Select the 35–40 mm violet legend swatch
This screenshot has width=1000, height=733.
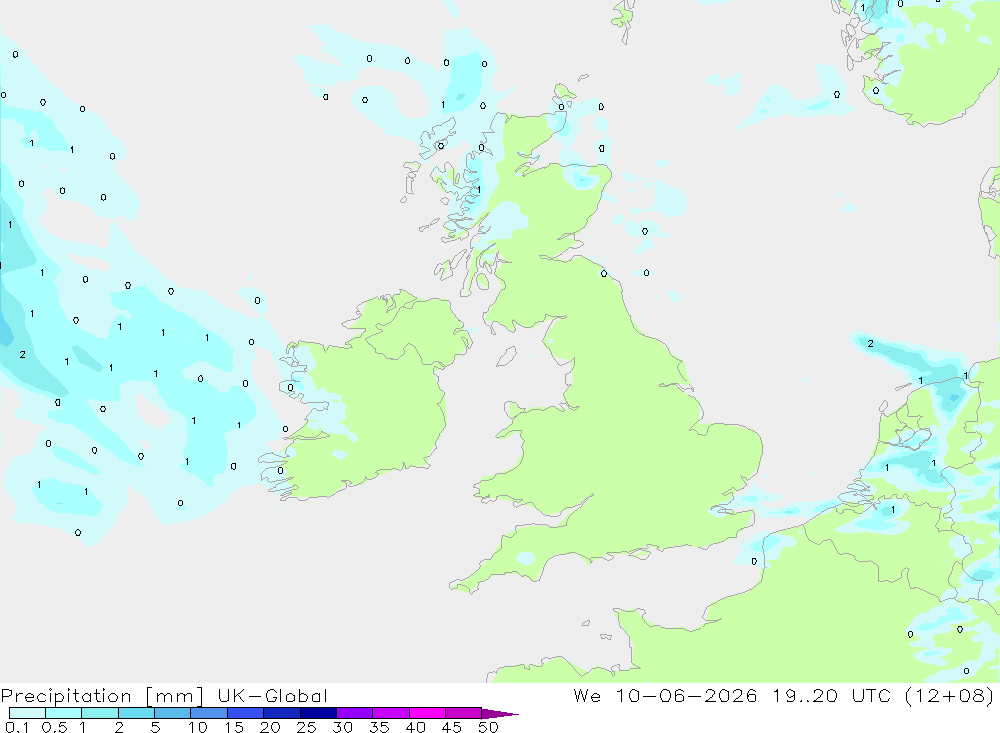pyautogui.click(x=391, y=713)
